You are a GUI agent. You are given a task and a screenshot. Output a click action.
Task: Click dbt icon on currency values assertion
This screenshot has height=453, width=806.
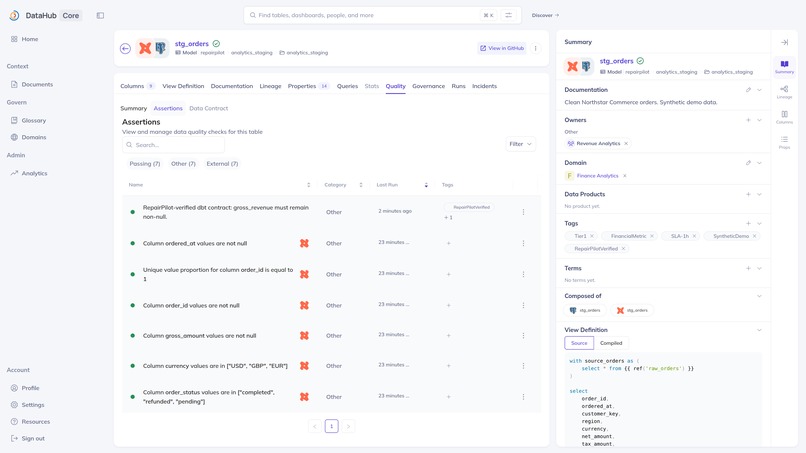[304, 366]
